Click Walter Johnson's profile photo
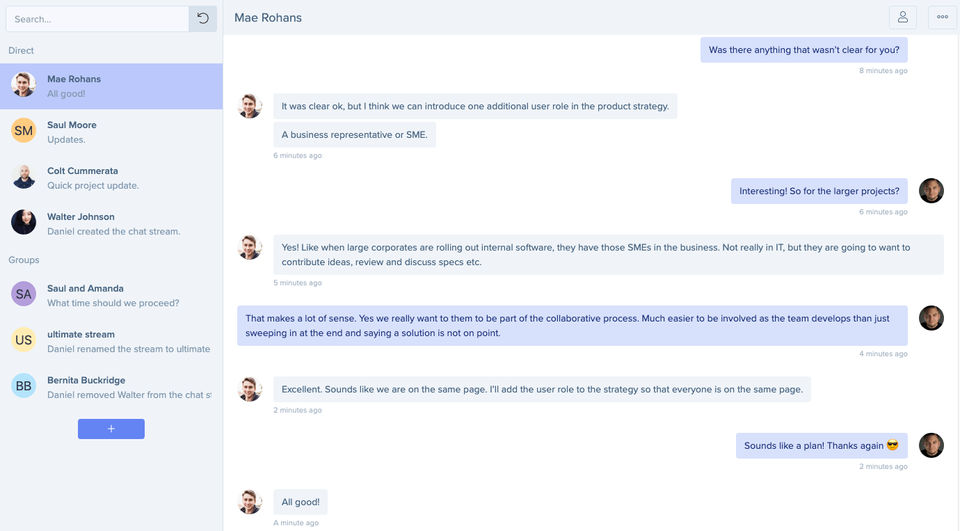The height and width of the screenshot is (531, 960). (x=24, y=222)
